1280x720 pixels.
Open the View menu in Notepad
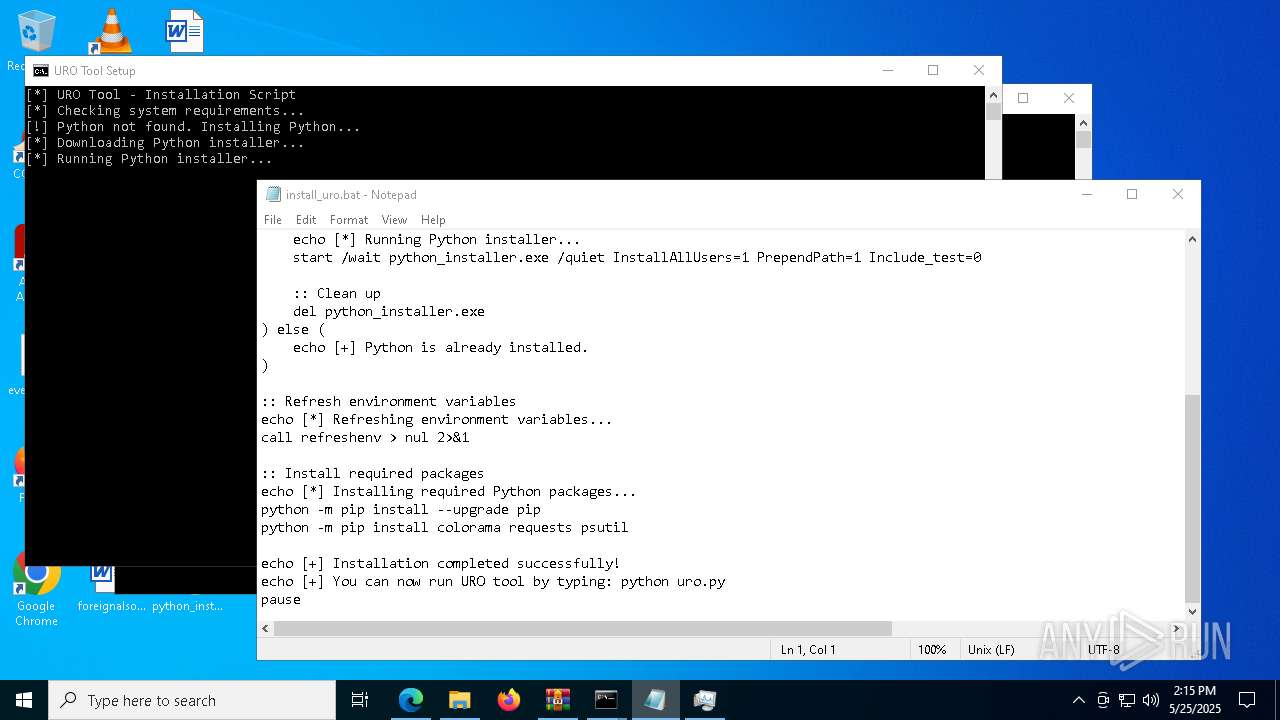coord(394,220)
